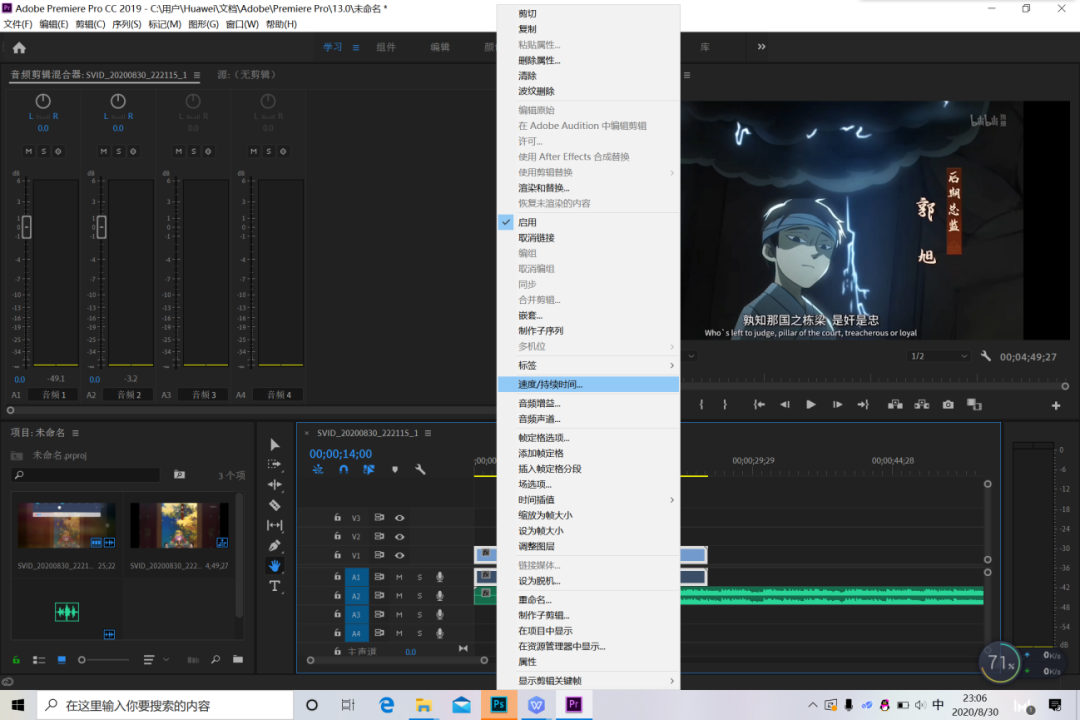
Task: Toggle V1 track output eye
Action: click(399, 555)
